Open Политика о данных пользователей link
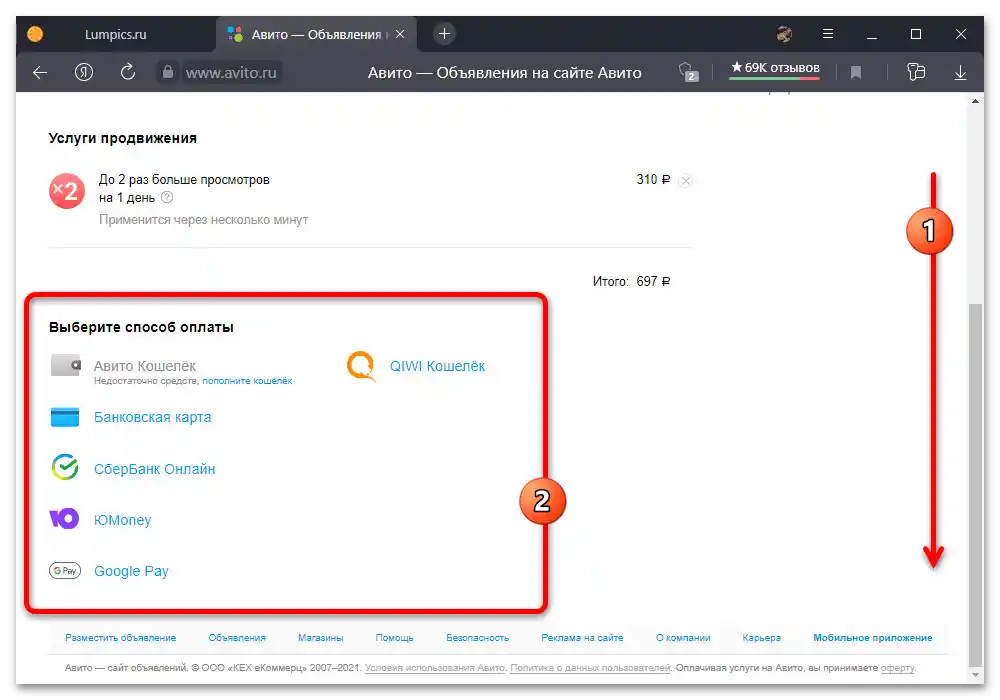Image resolution: width=1000 pixels, height=700 pixels. 591,667
